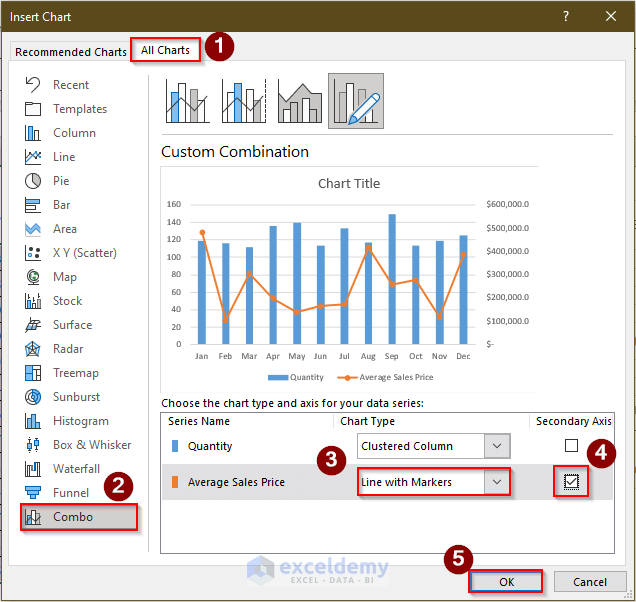
Task: Switch to the Recommended Charts tab
Action: (71, 52)
